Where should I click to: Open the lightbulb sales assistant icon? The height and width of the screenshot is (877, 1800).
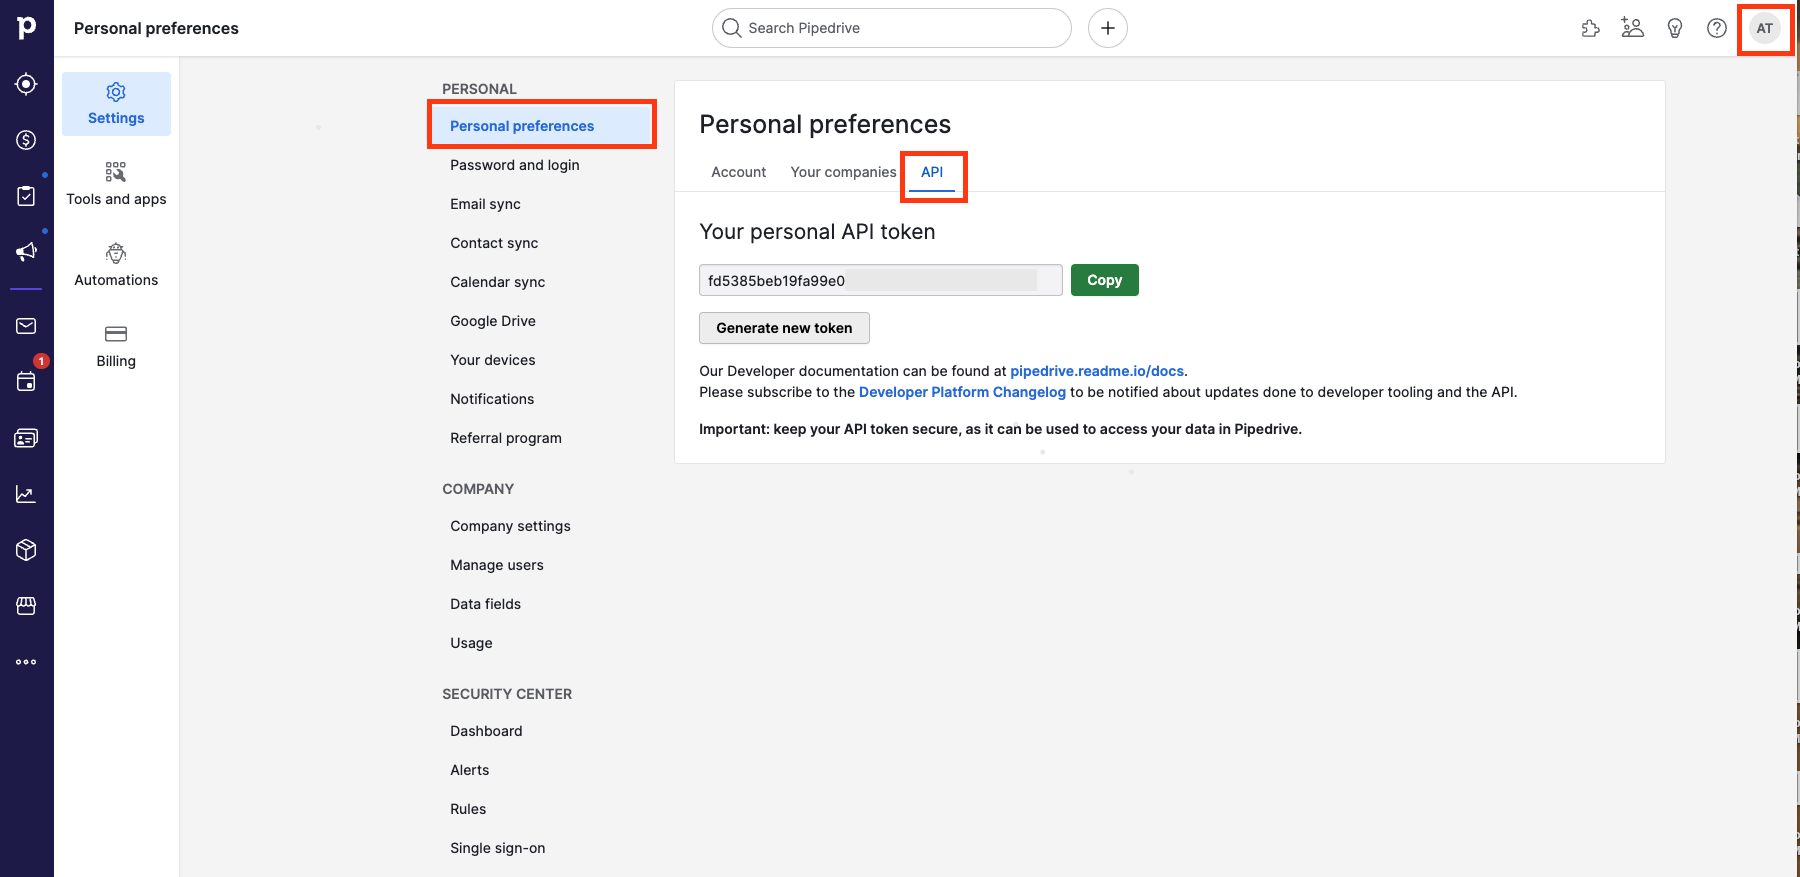coord(1675,28)
